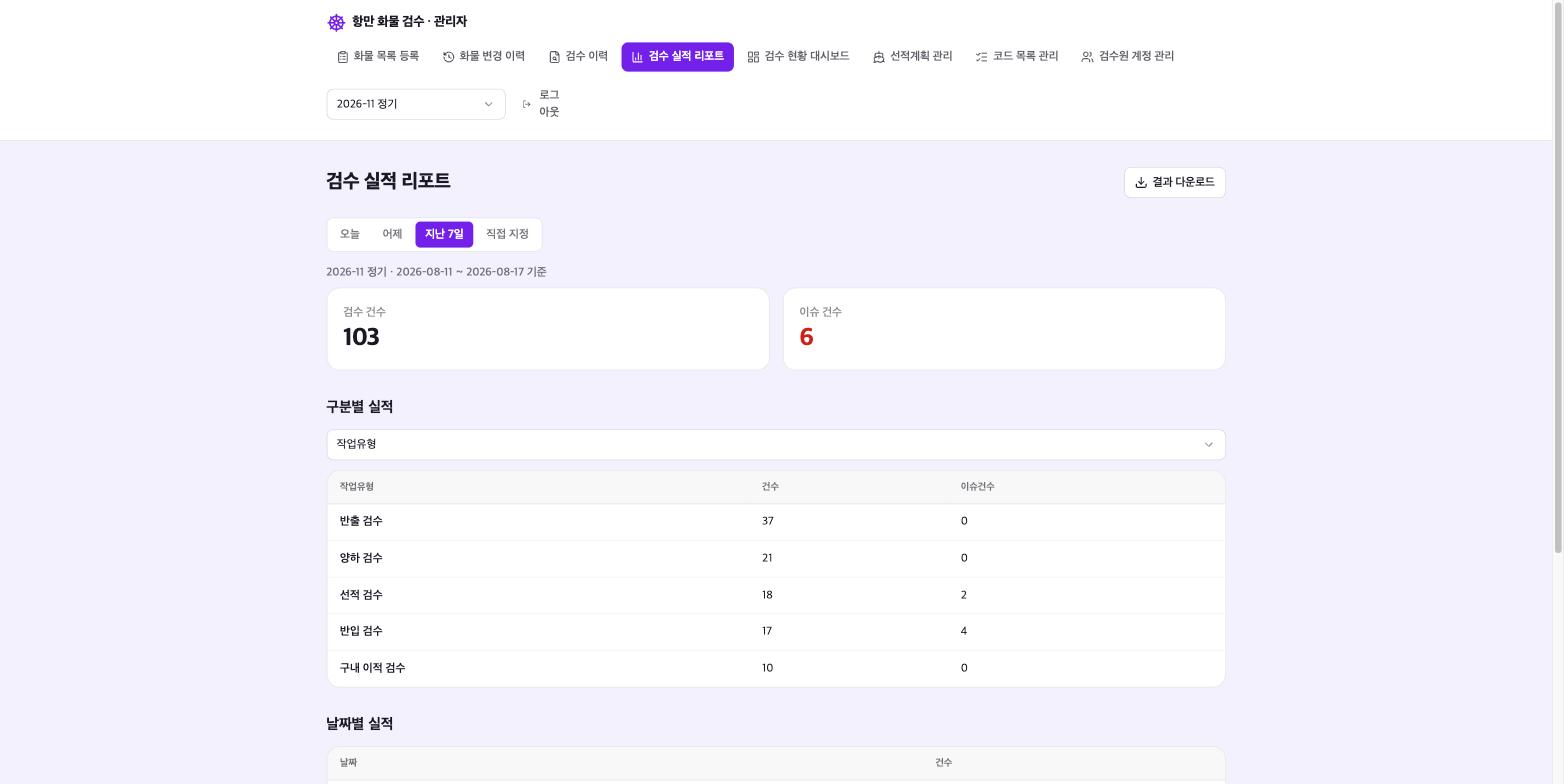1564x784 pixels.
Task: Click the 날짜별 실적 section heading
Action: [x=360, y=724]
